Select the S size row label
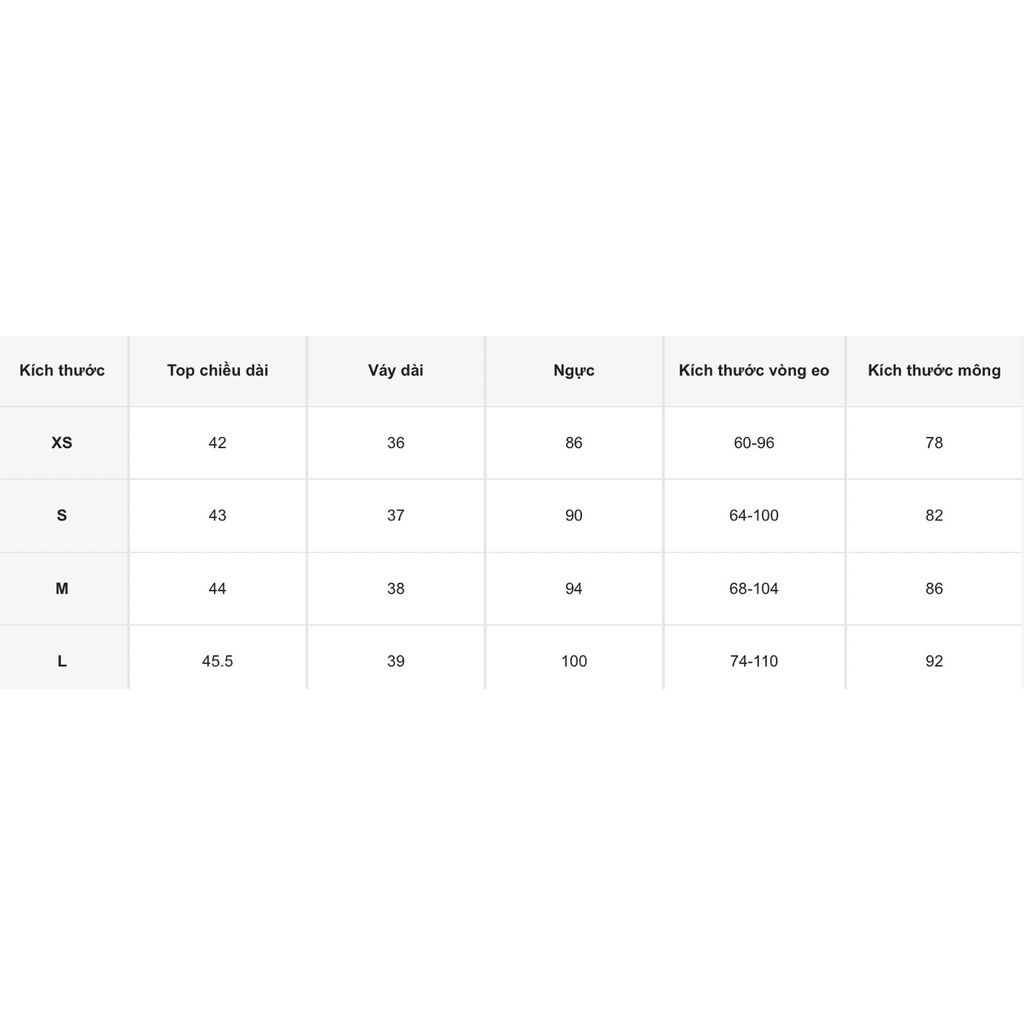This screenshot has height=1024, width=1024. tap(62, 516)
